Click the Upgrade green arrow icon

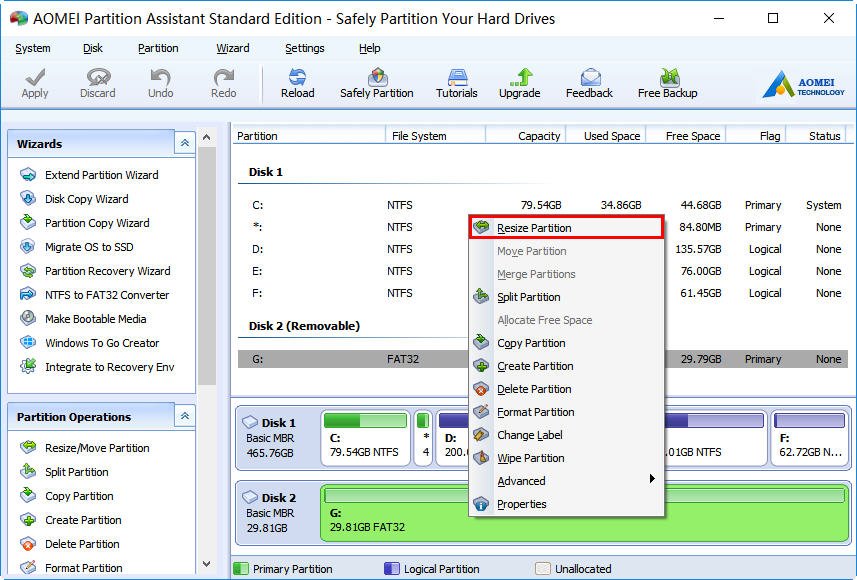pyautogui.click(x=519, y=84)
